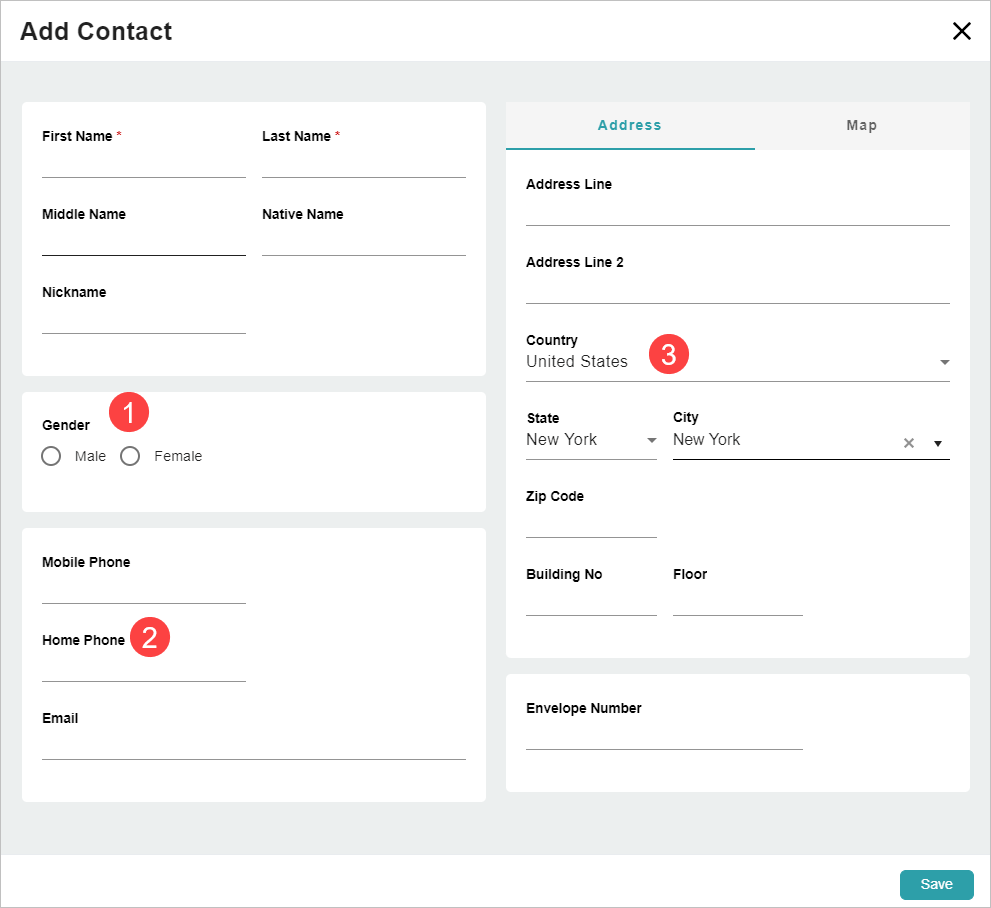The image size is (991, 908).
Task: Switch to the Address tab
Action: pyautogui.click(x=630, y=125)
